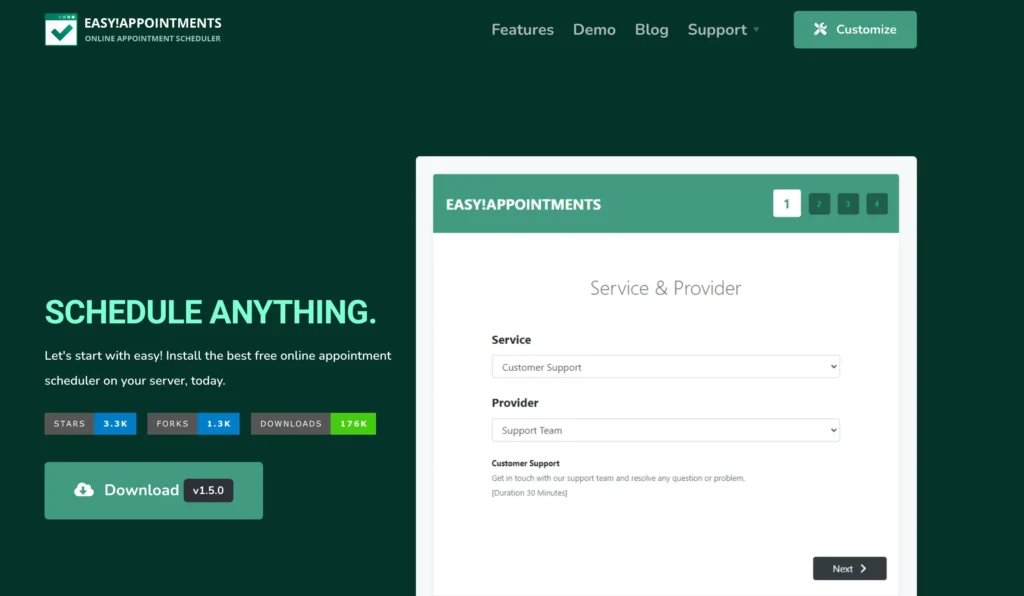
Task: Click the Easy!Appointments checkmark logo
Action: [x=62, y=29]
